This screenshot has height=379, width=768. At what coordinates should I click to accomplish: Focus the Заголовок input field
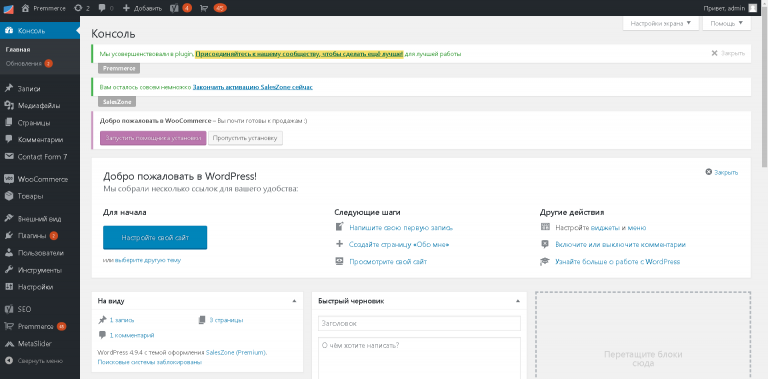[419, 324]
